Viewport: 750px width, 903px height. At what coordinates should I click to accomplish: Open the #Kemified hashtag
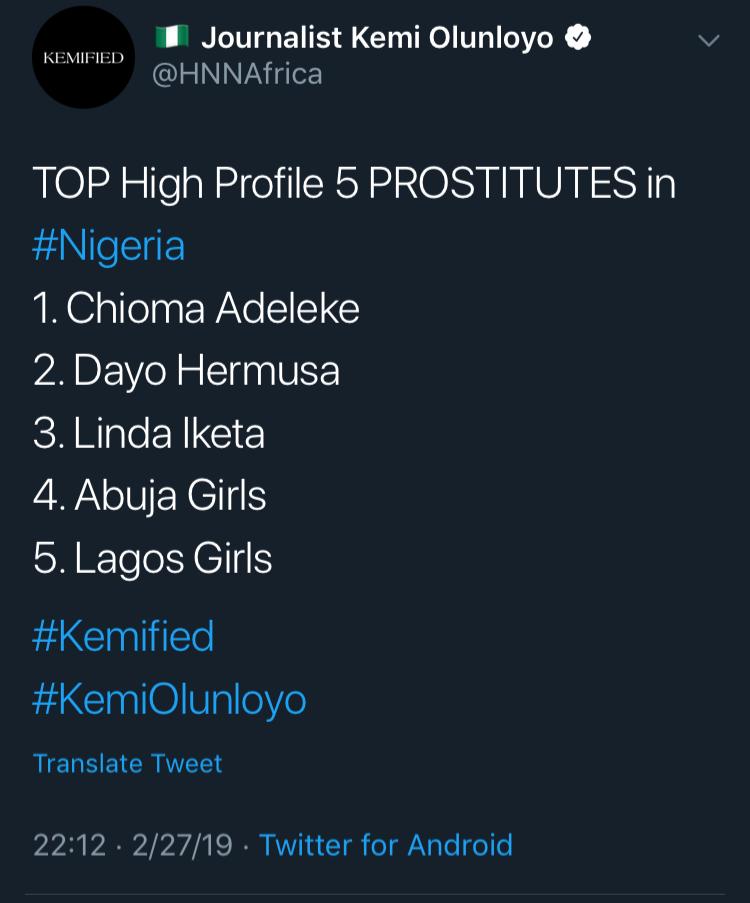click(123, 636)
